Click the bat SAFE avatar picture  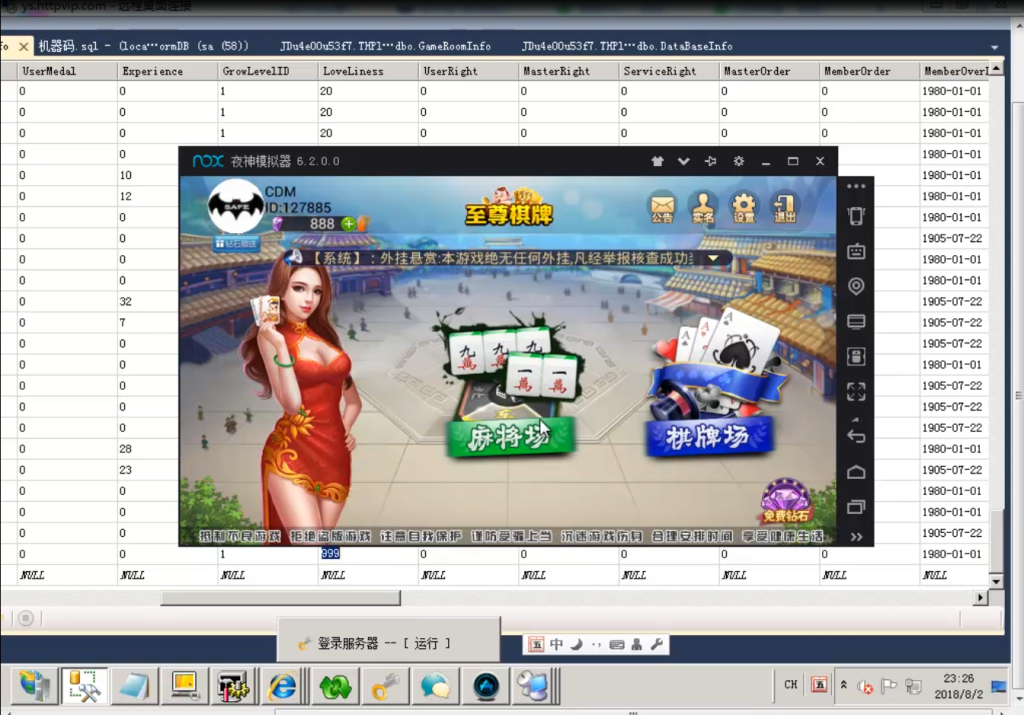pos(236,206)
